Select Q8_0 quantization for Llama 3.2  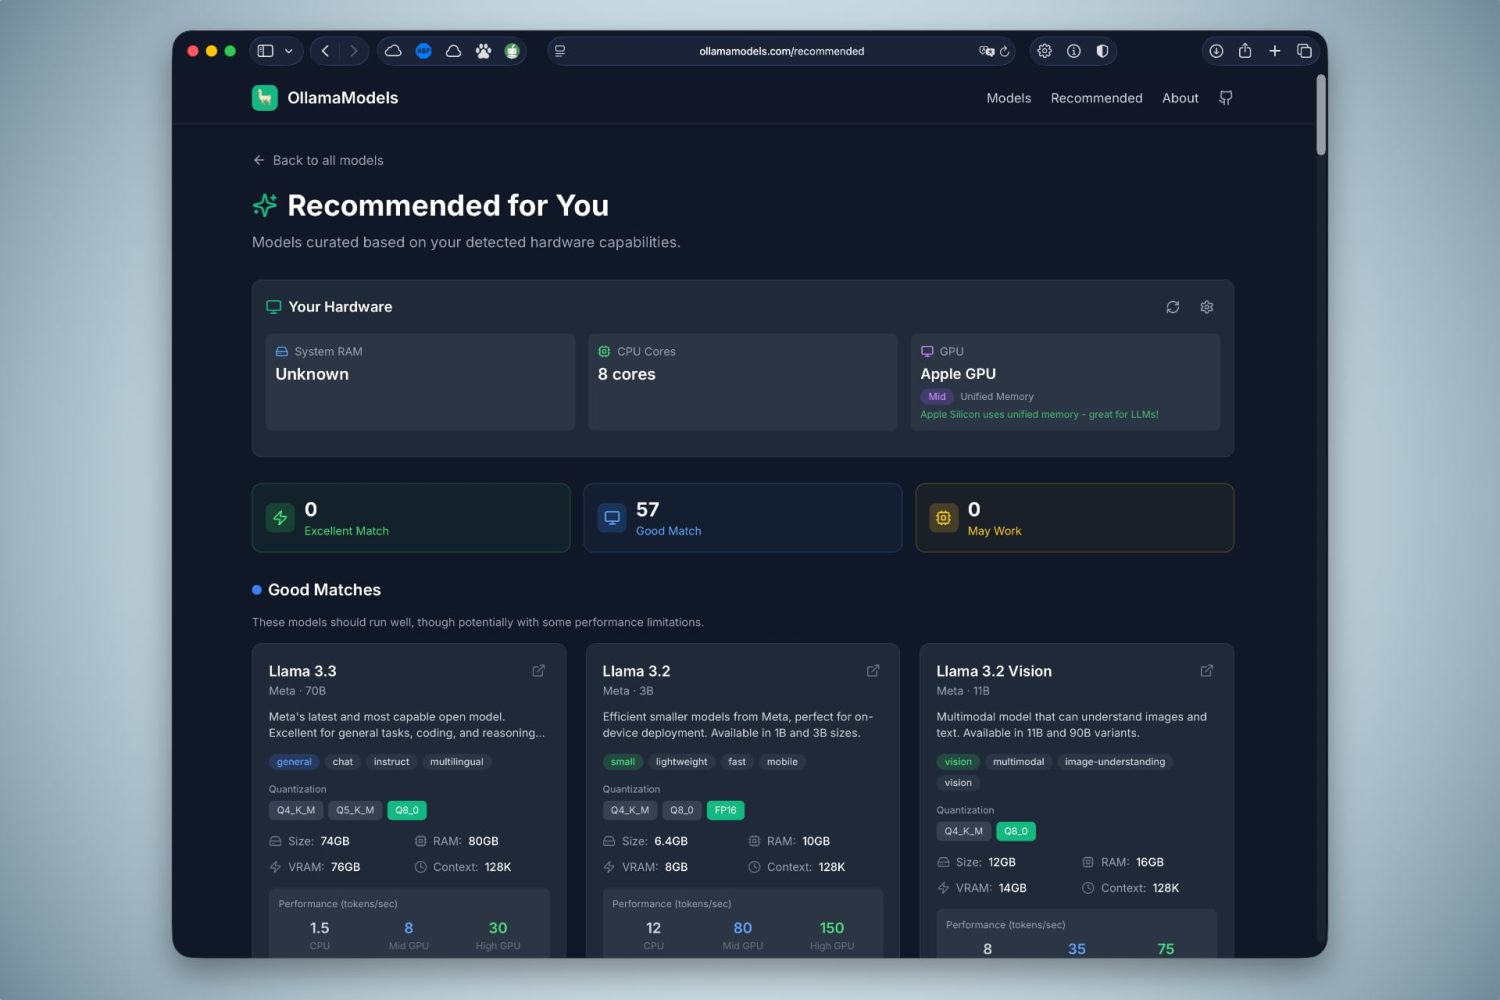tap(682, 810)
